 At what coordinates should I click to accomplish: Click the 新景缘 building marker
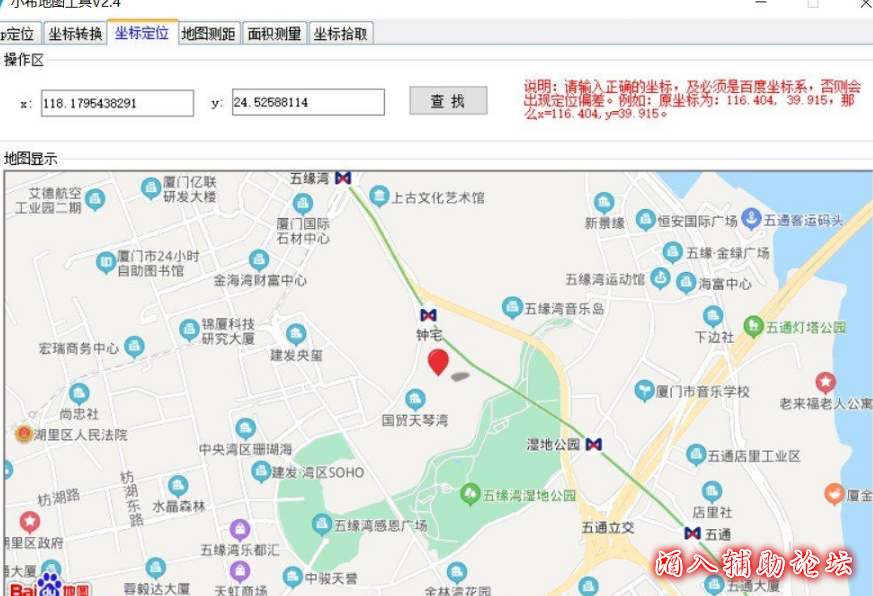[604, 203]
